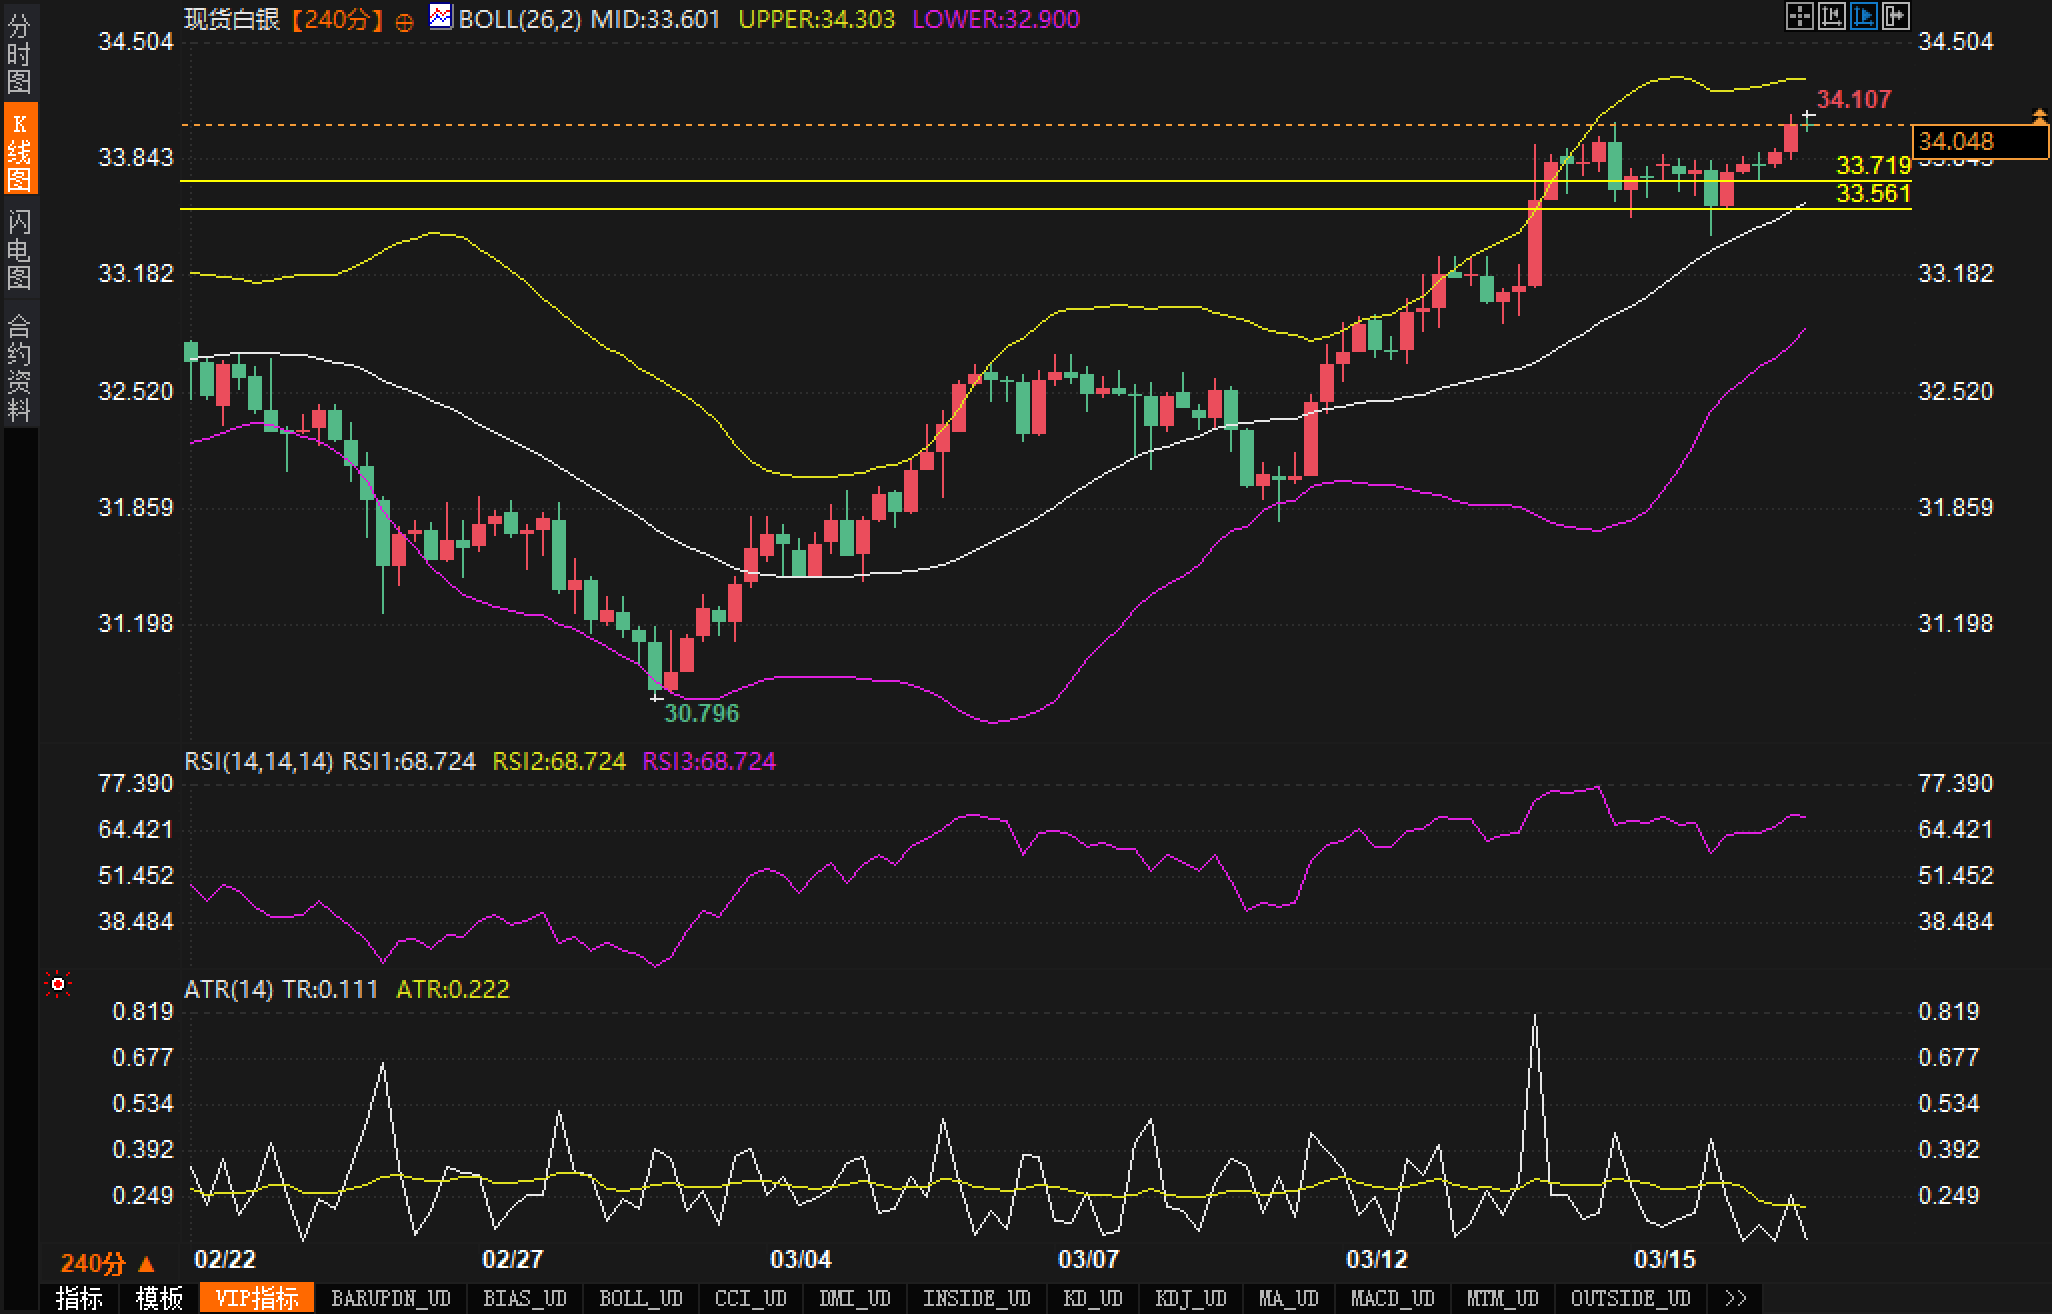Click the RSI3:68.724 value
The width and height of the screenshot is (2052, 1314).
click(x=709, y=761)
